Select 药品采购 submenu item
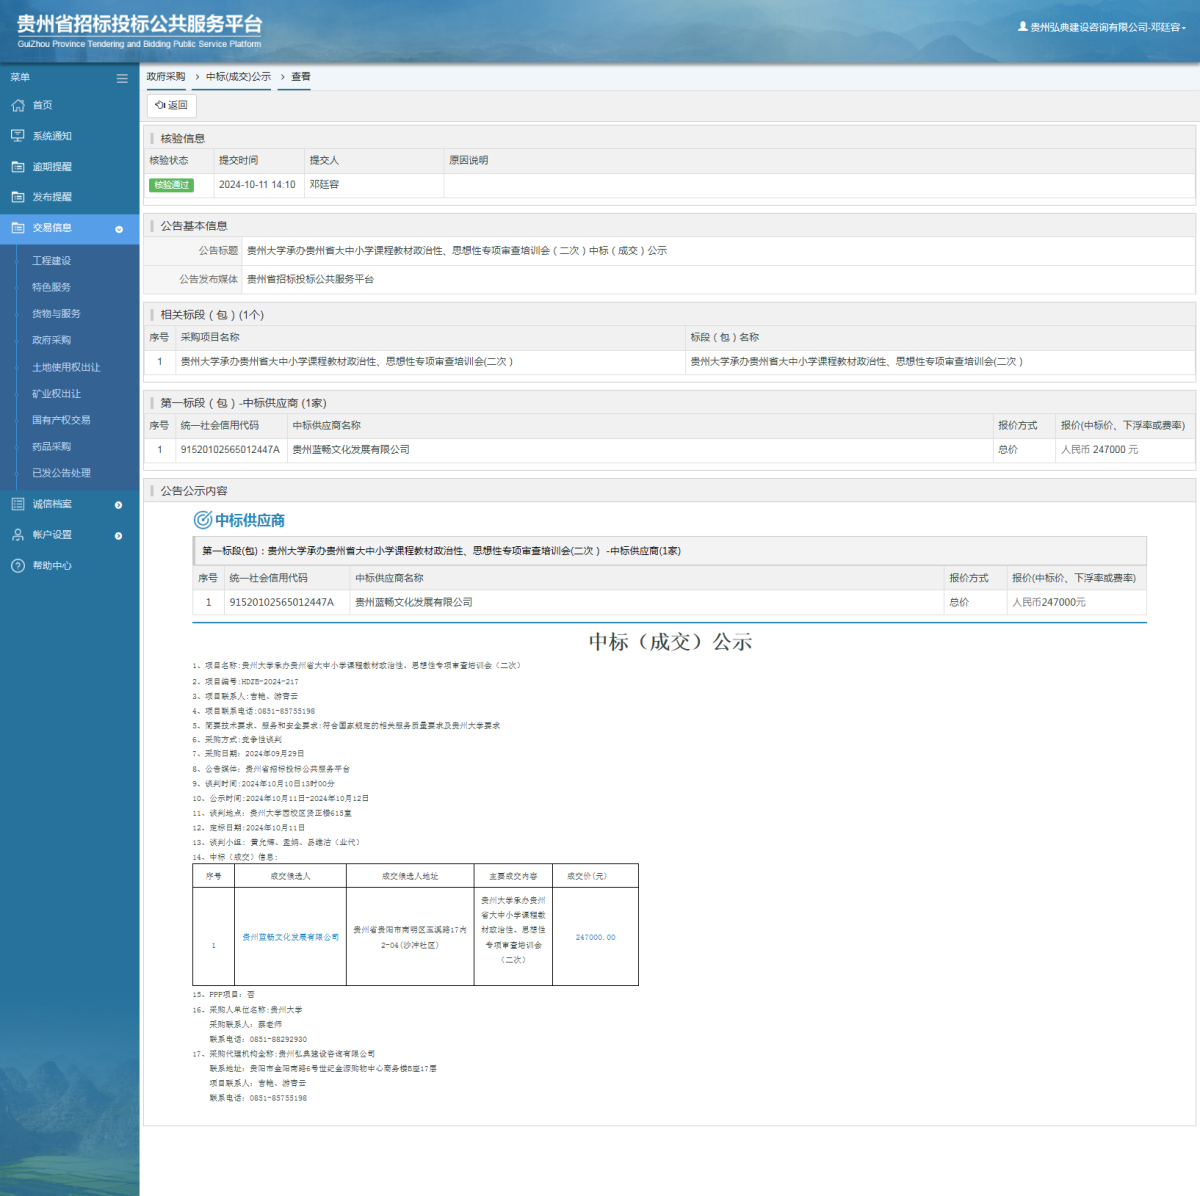This screenshot has height=1196, width=1200. [x=52, y=447]
